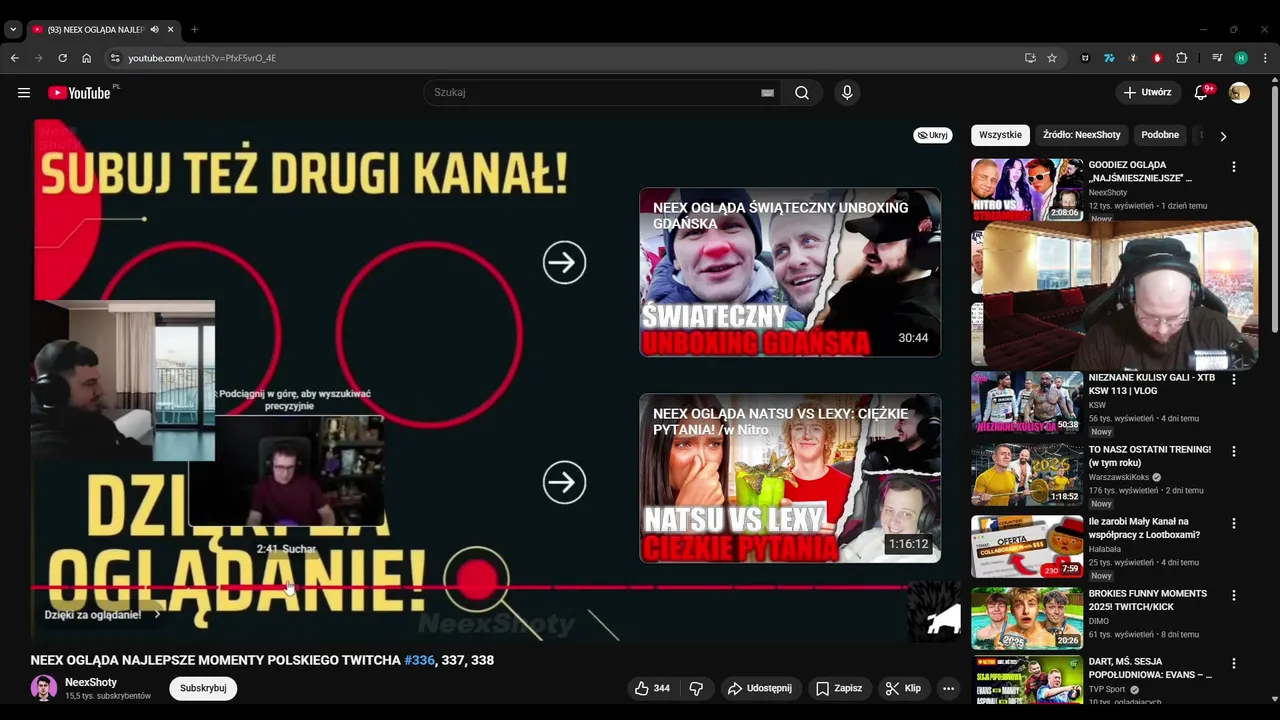The height and width of the screenshot is (720, 1280).
Task: Select the Źródło: NeexShoty filter chip
Action: (1081, 135)
